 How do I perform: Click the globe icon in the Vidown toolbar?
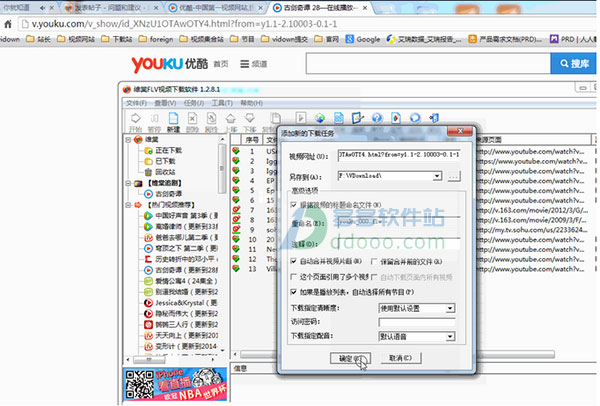[x=320, y=118]
